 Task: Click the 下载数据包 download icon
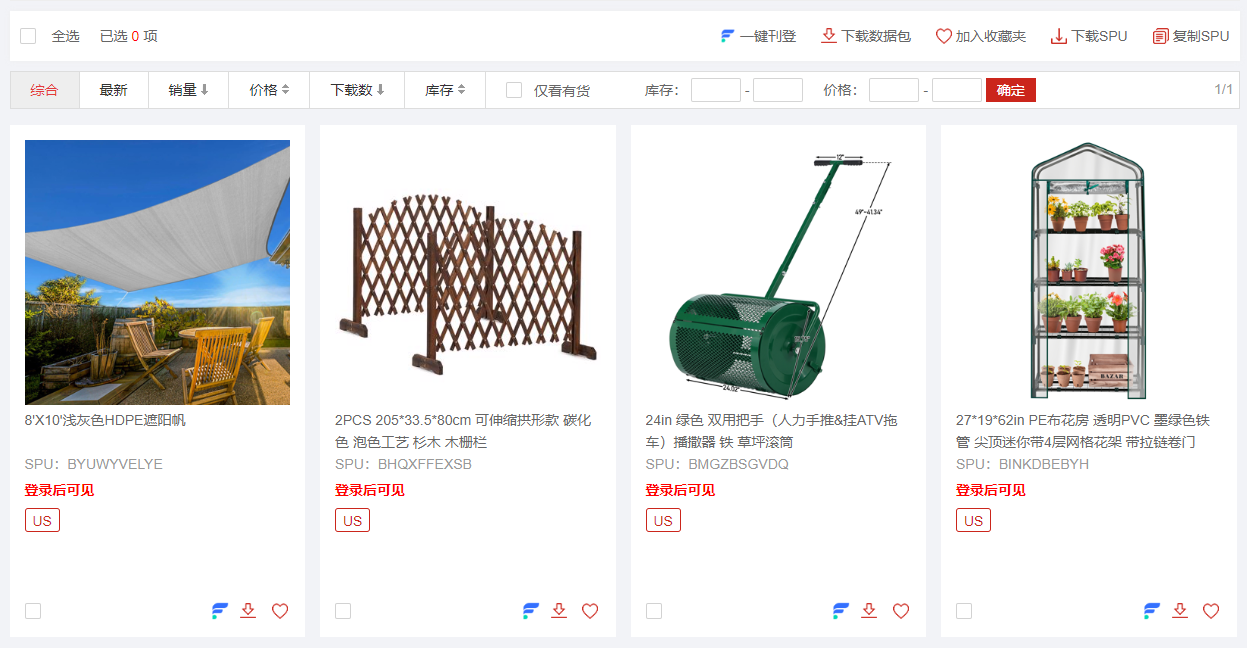pos(829,36)
